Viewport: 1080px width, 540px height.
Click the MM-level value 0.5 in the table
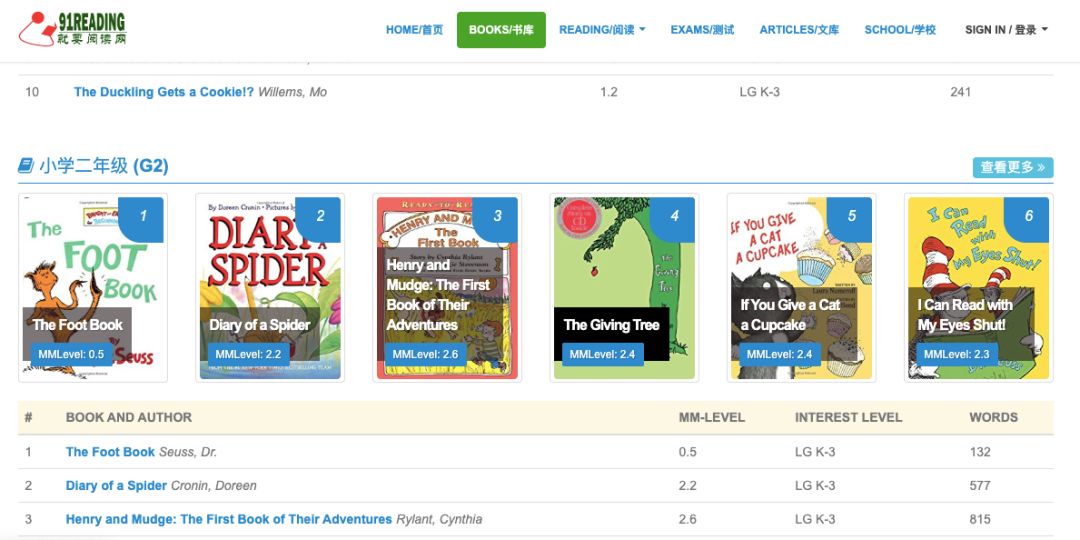click(x=687, y=452)
